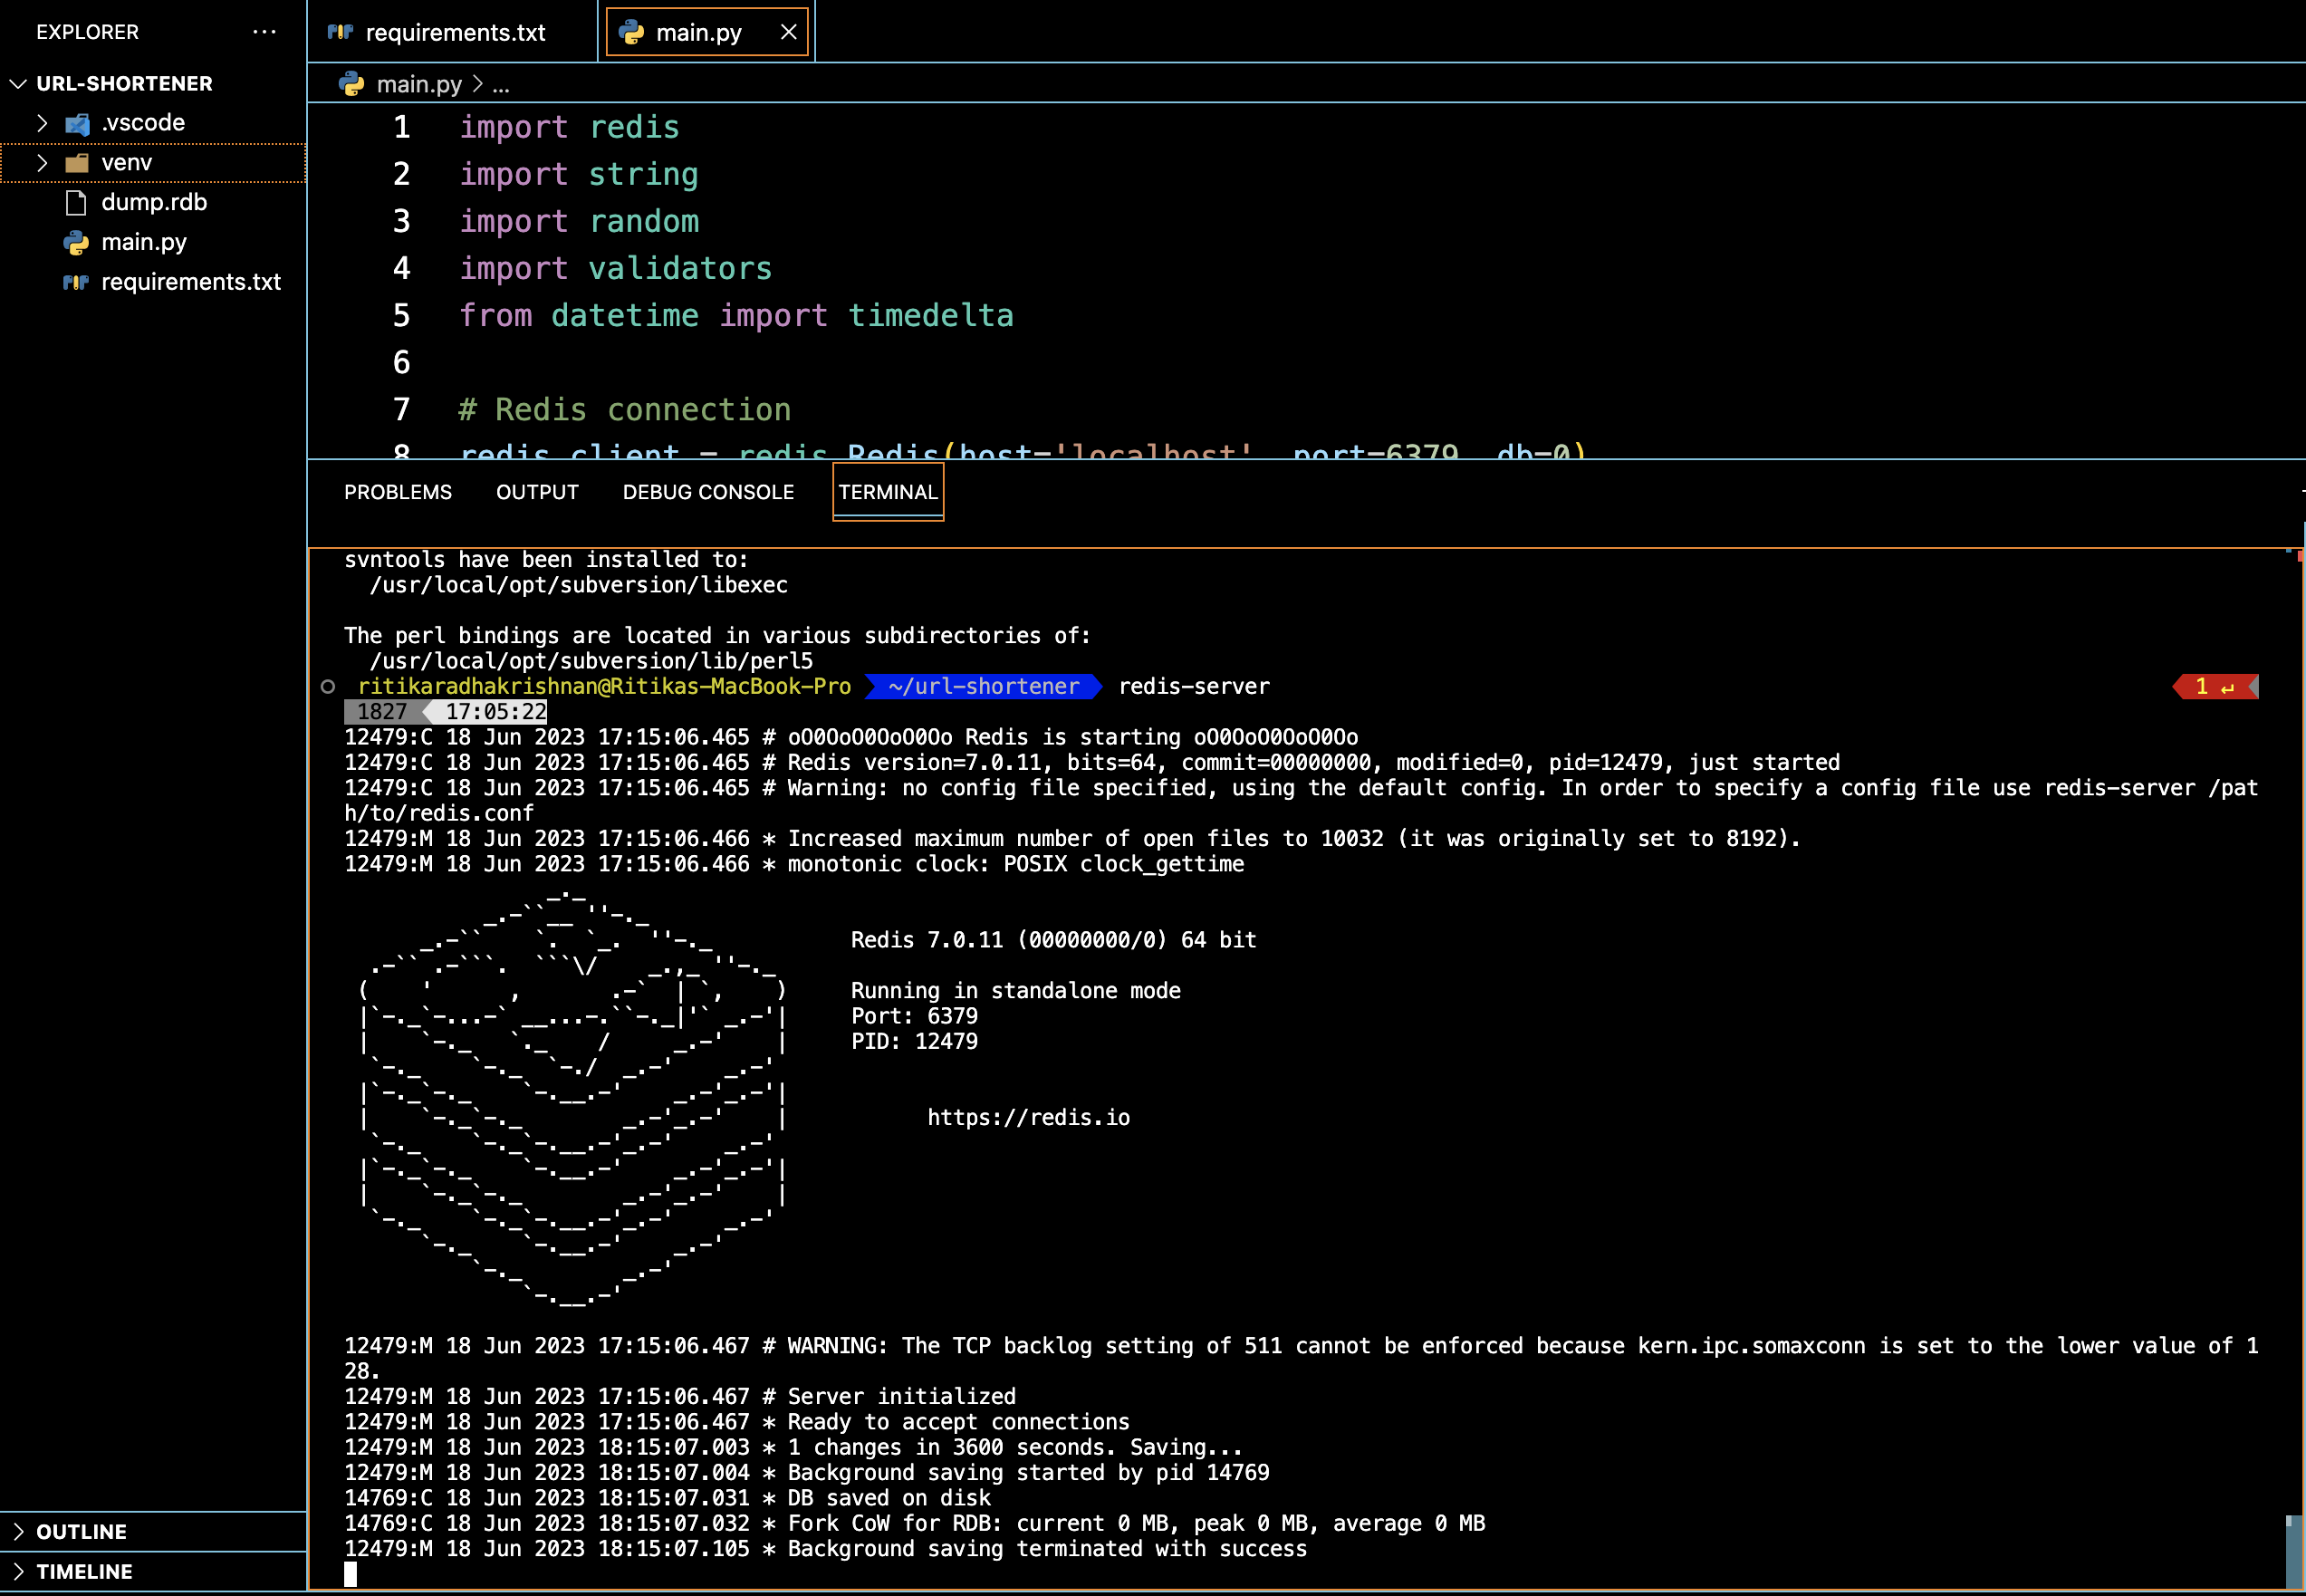The height and width of the screenshot is (1596, 2306).
Task: Open requirements.txt from the file tree
Action: [191, 283]
